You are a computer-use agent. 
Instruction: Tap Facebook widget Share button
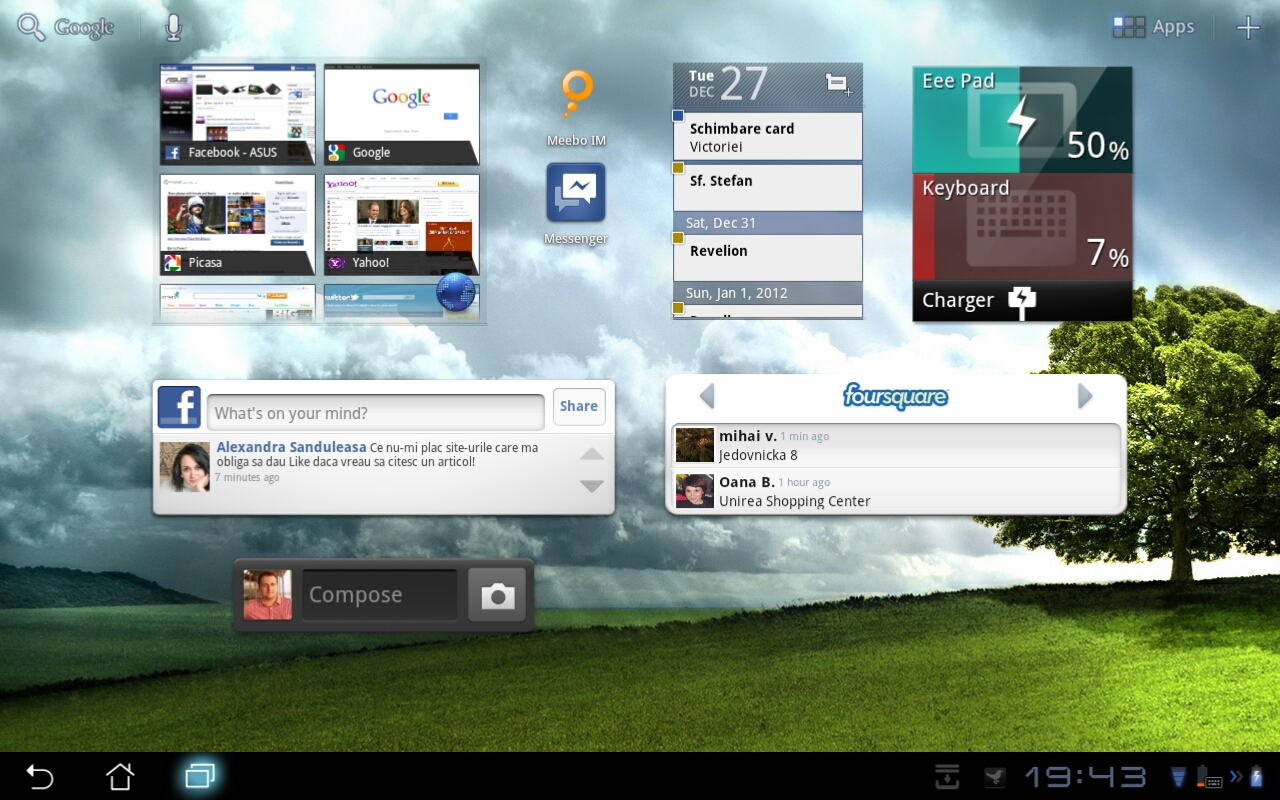point(579,406)
